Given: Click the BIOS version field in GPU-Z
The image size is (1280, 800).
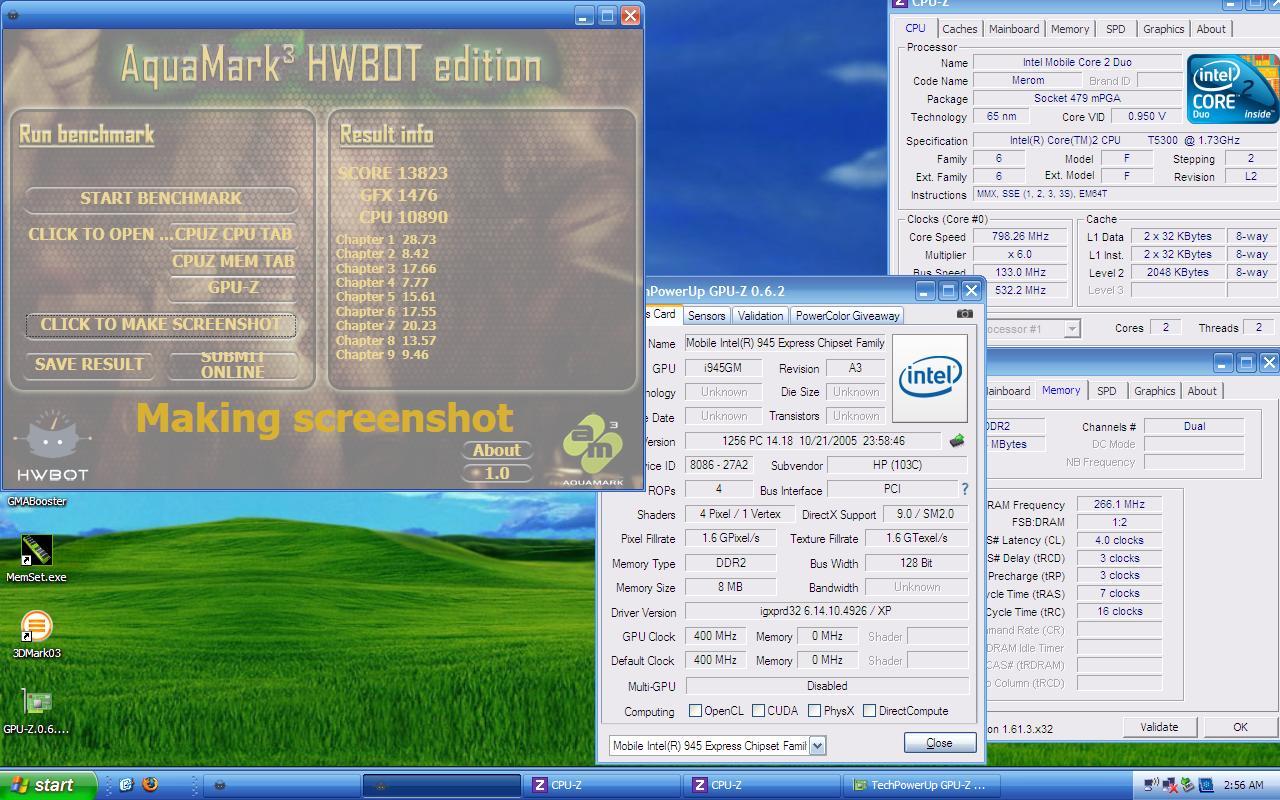Looking at the screenshot, I should pos(813,441).
